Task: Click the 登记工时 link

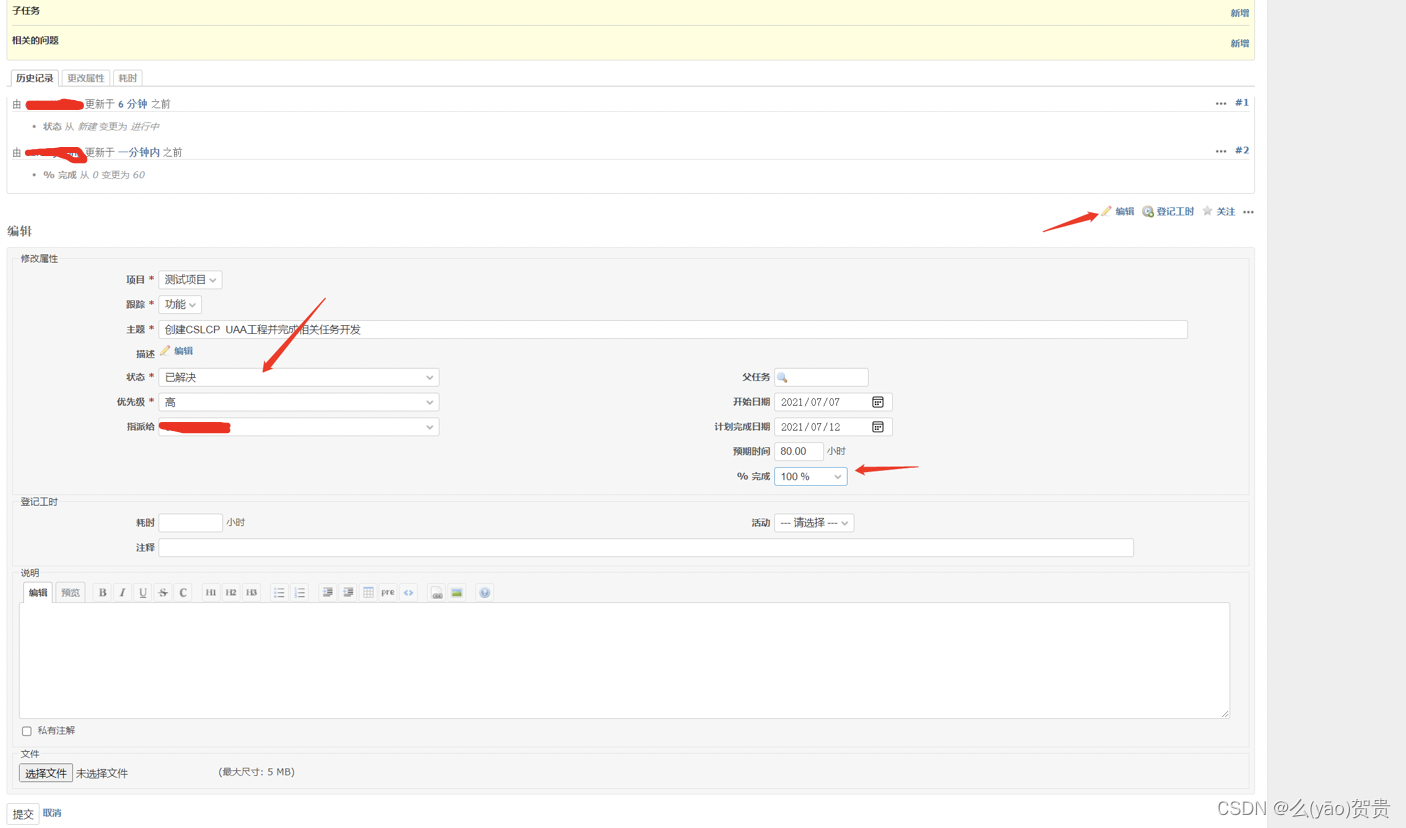Action: 1168,211
